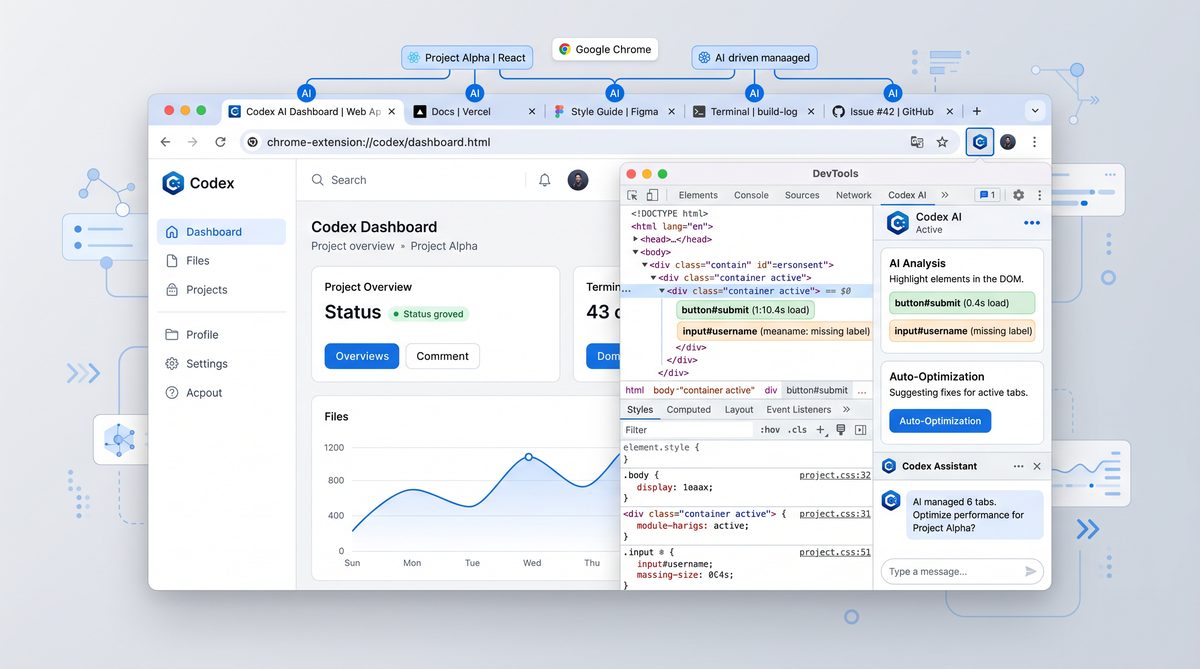Switch to the Layout tab
This screenshot has height=669, width=1200.
pyautogui.click(x=739, y=410)
